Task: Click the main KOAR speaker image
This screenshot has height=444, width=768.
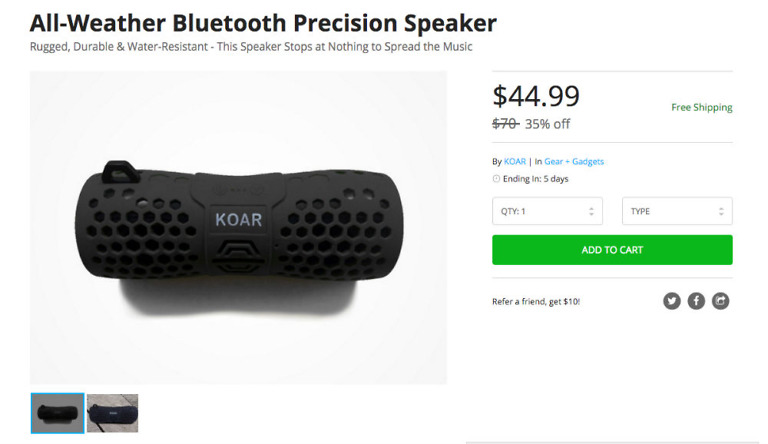Action: coord(238,228)
